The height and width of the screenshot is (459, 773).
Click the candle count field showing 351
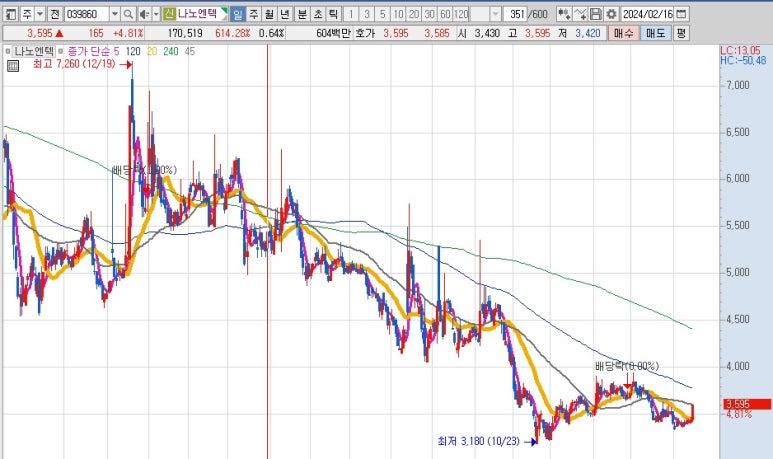[515, 14]
